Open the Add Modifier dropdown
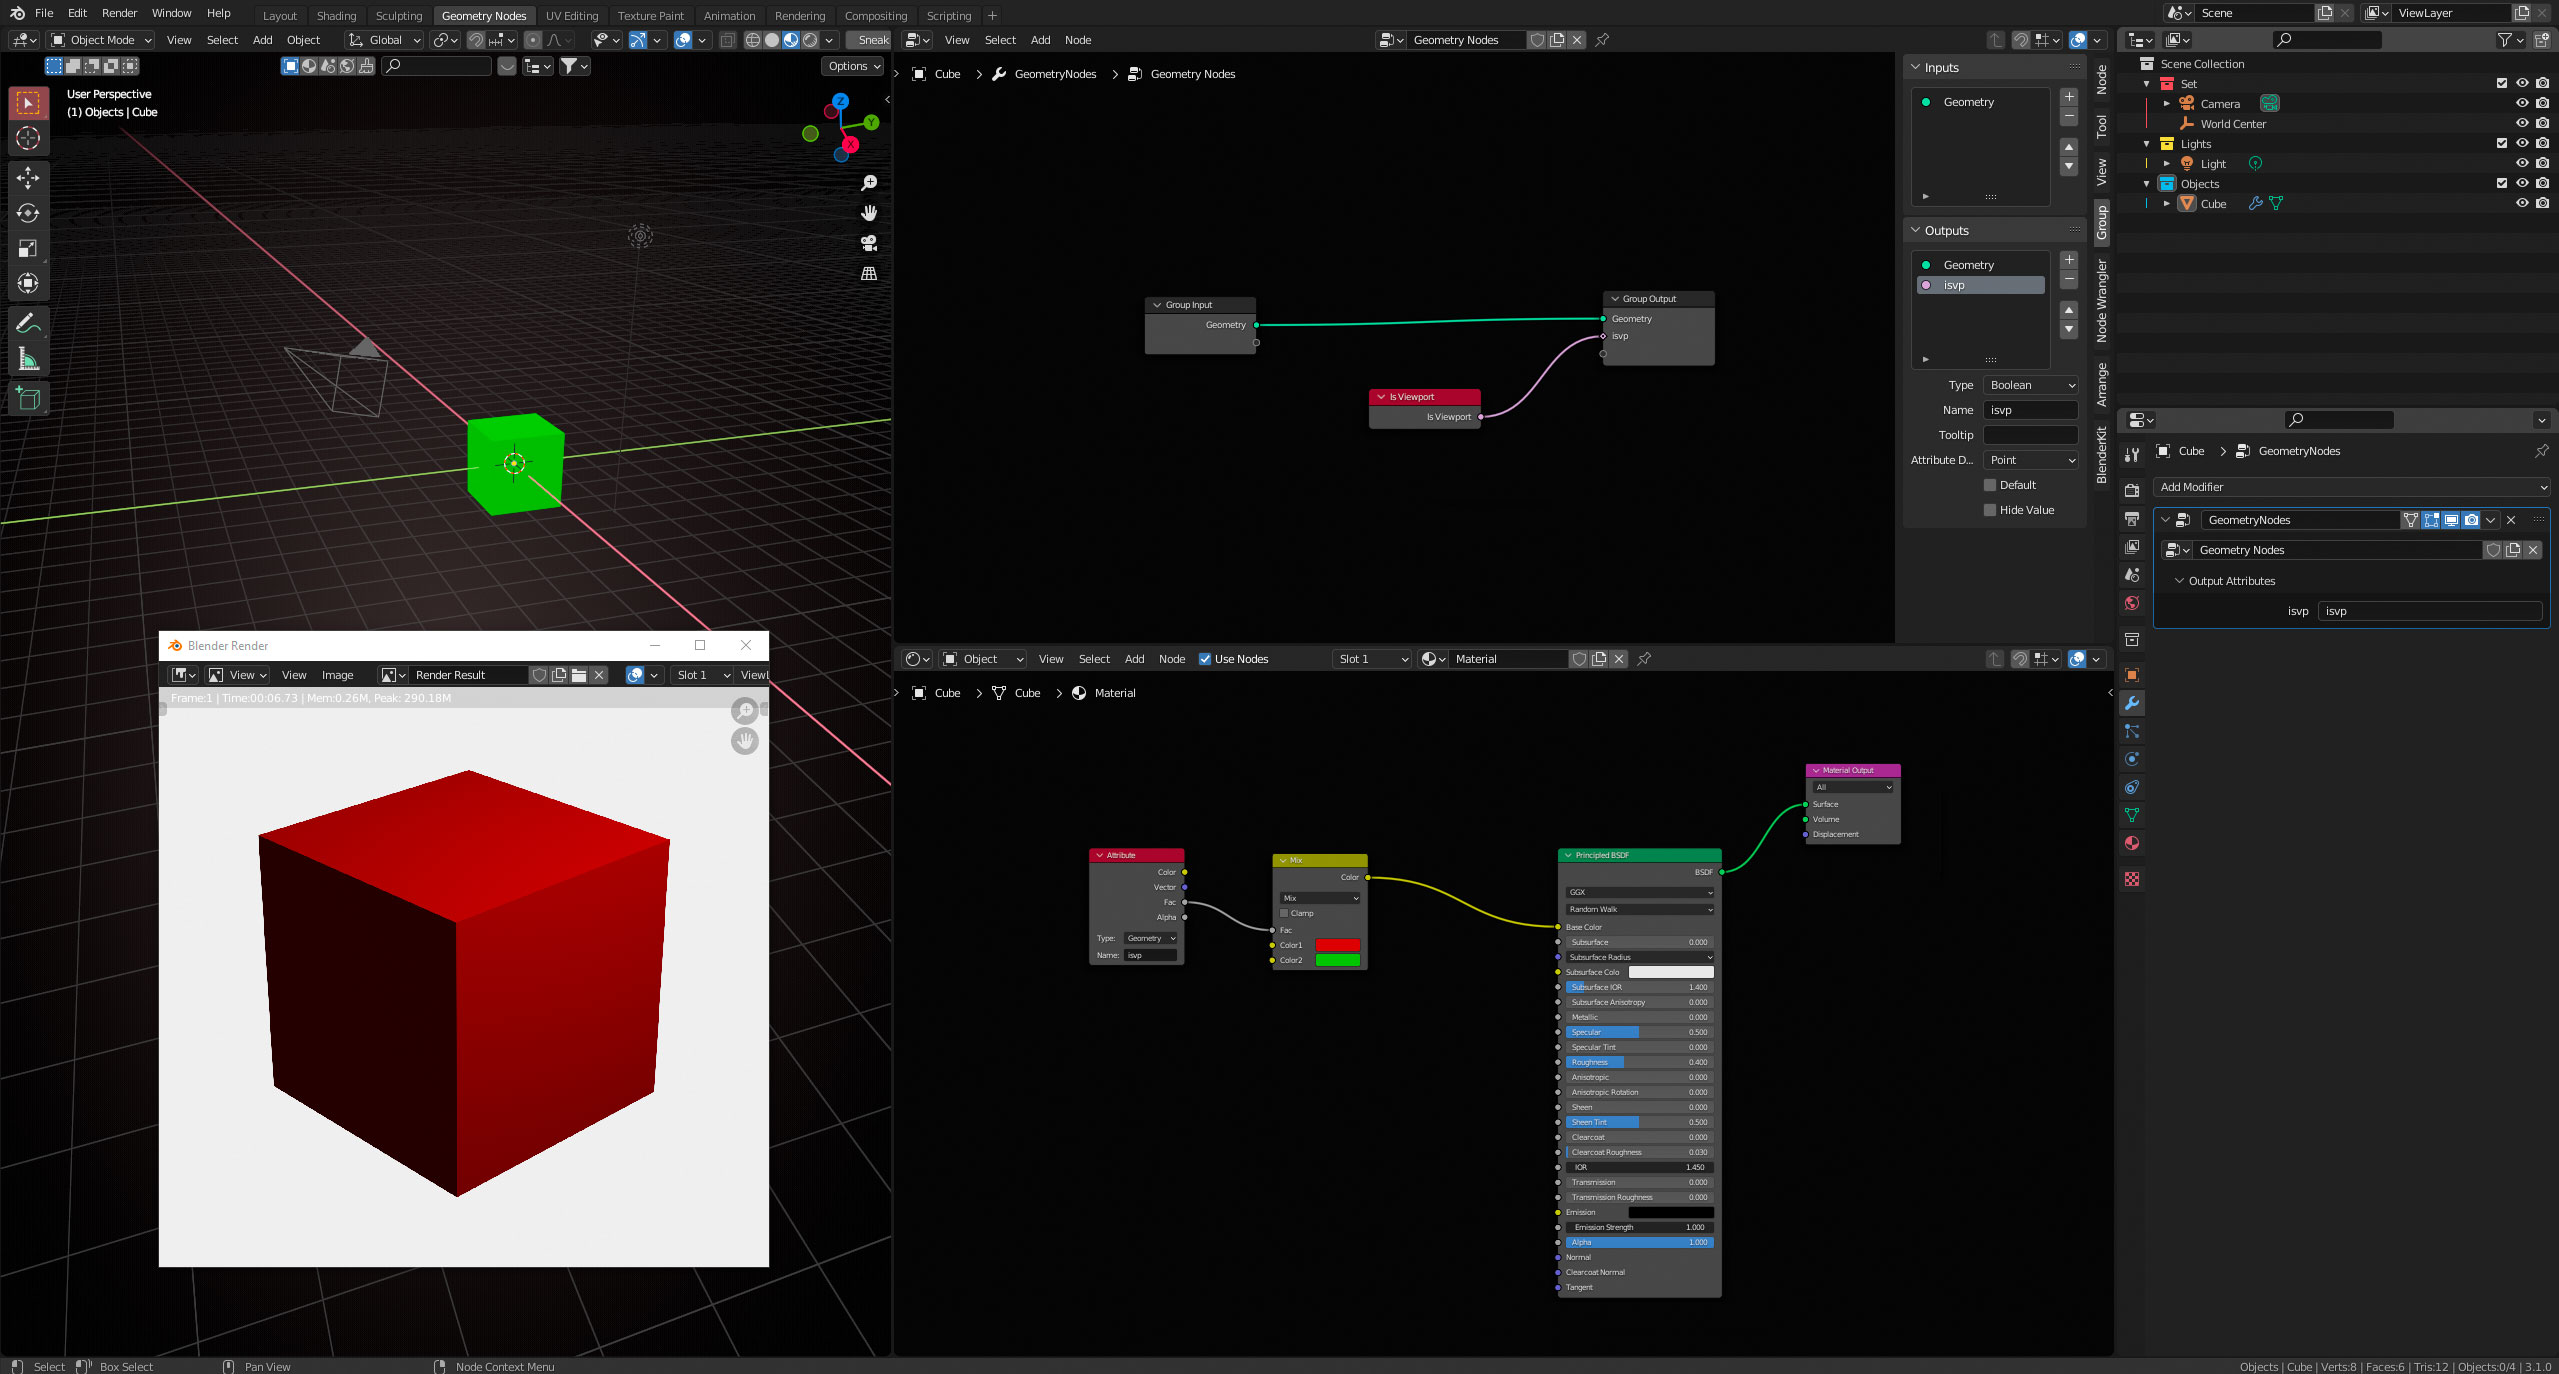This screenshot has height=1374, width=2559. tap(2351, 487)
